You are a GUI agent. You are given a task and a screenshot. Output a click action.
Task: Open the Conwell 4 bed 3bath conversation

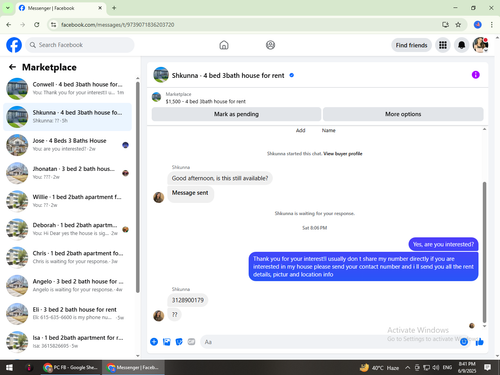[x=67, y=89]
